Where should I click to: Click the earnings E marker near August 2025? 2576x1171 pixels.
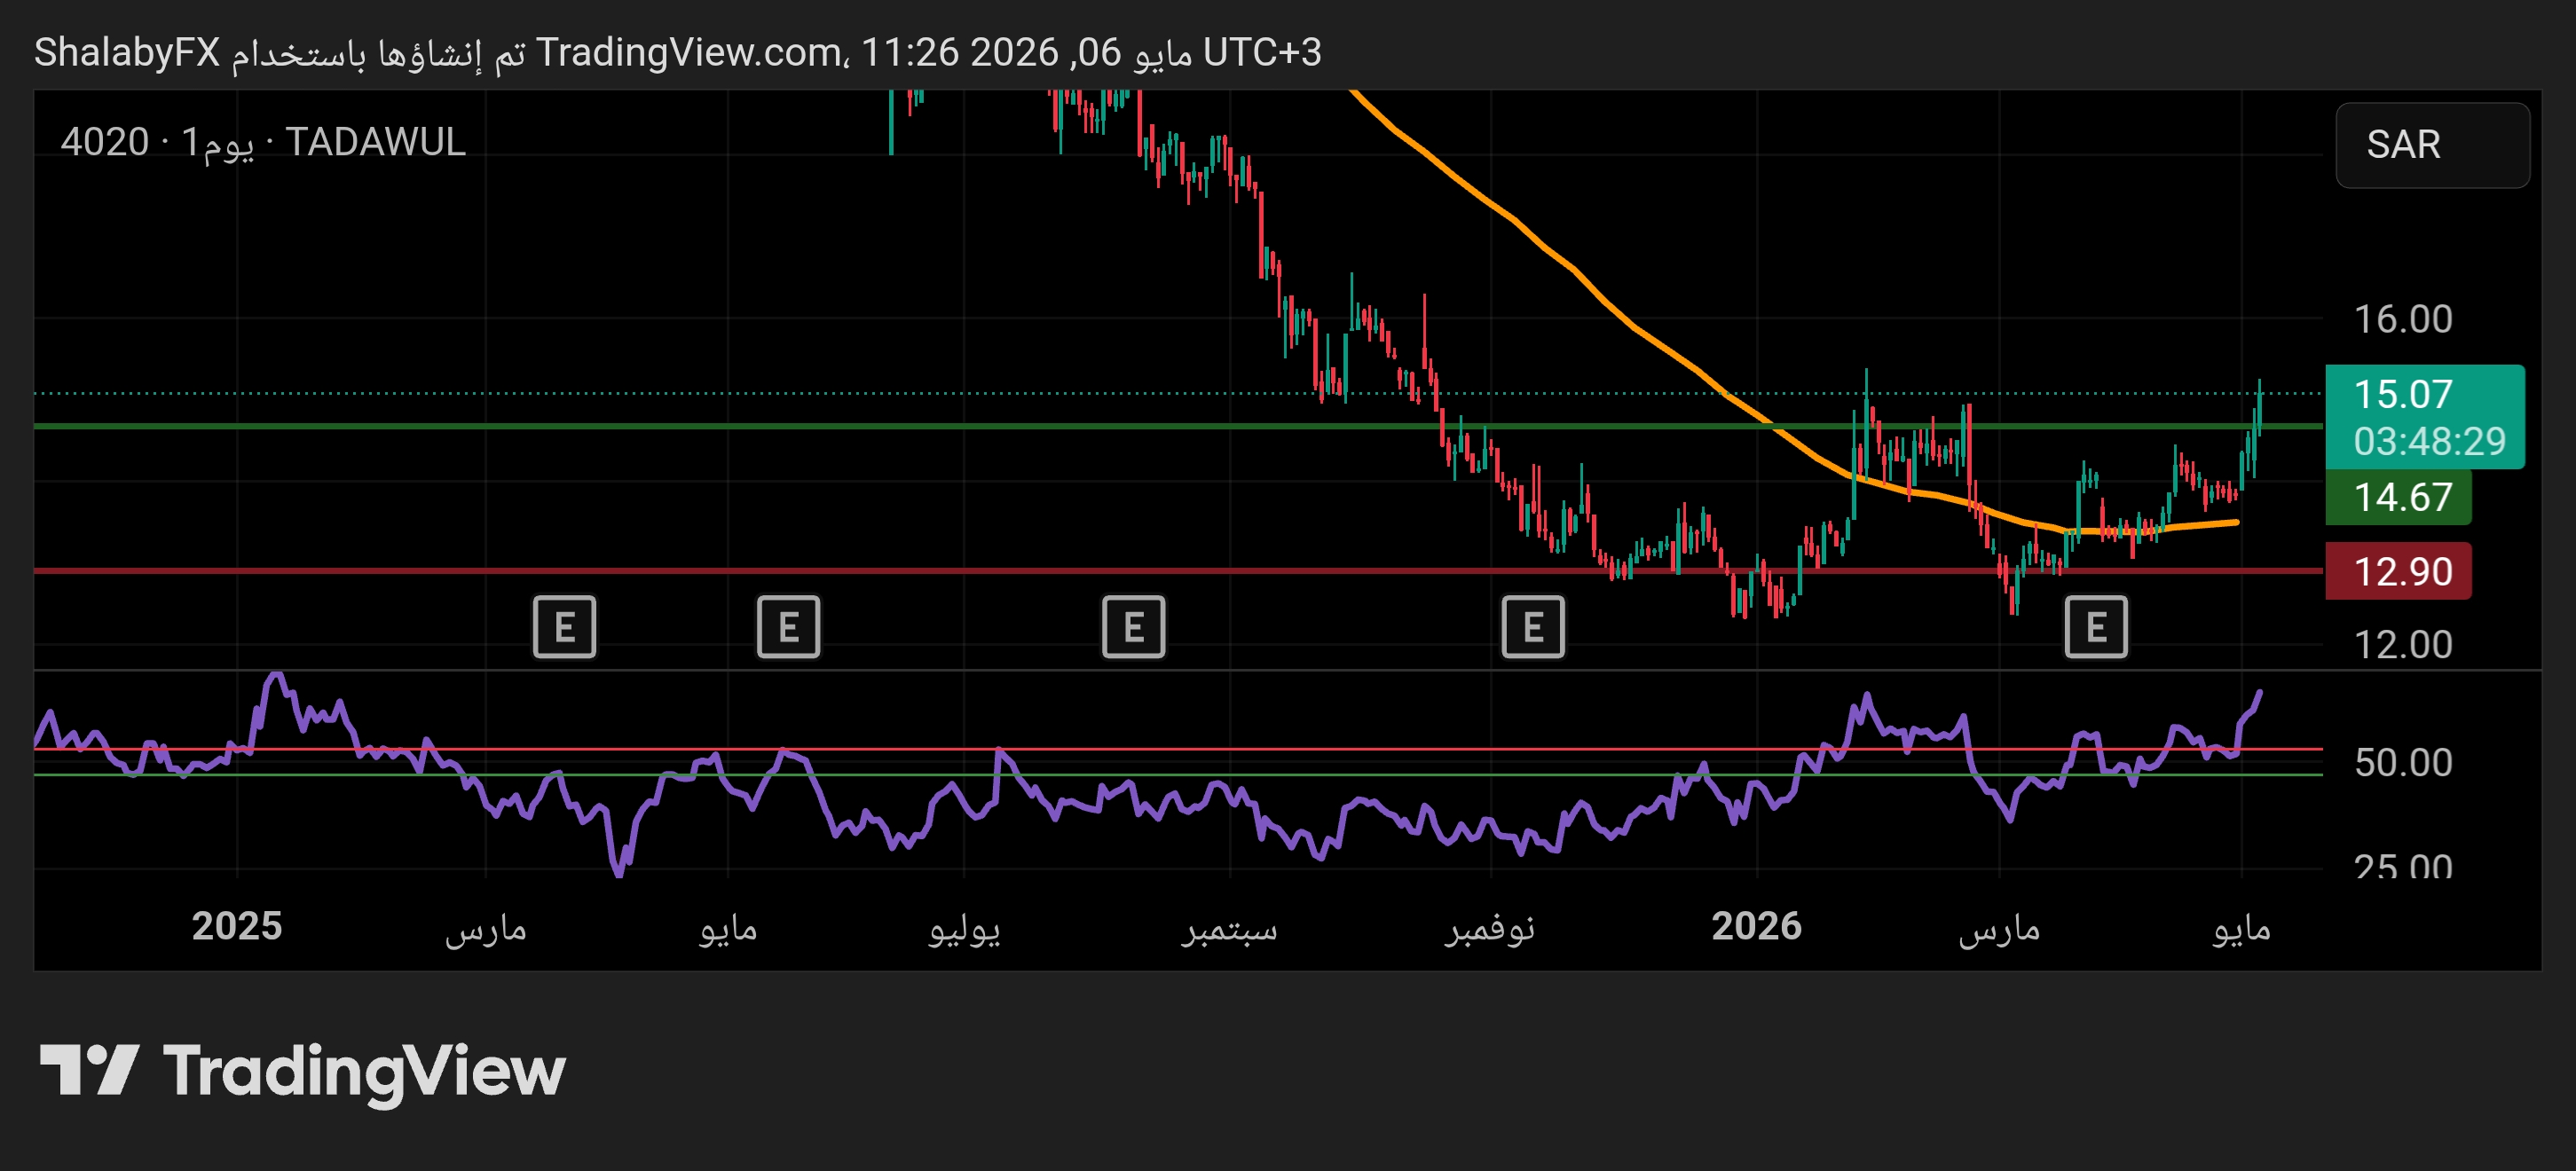pos(1133,627)
